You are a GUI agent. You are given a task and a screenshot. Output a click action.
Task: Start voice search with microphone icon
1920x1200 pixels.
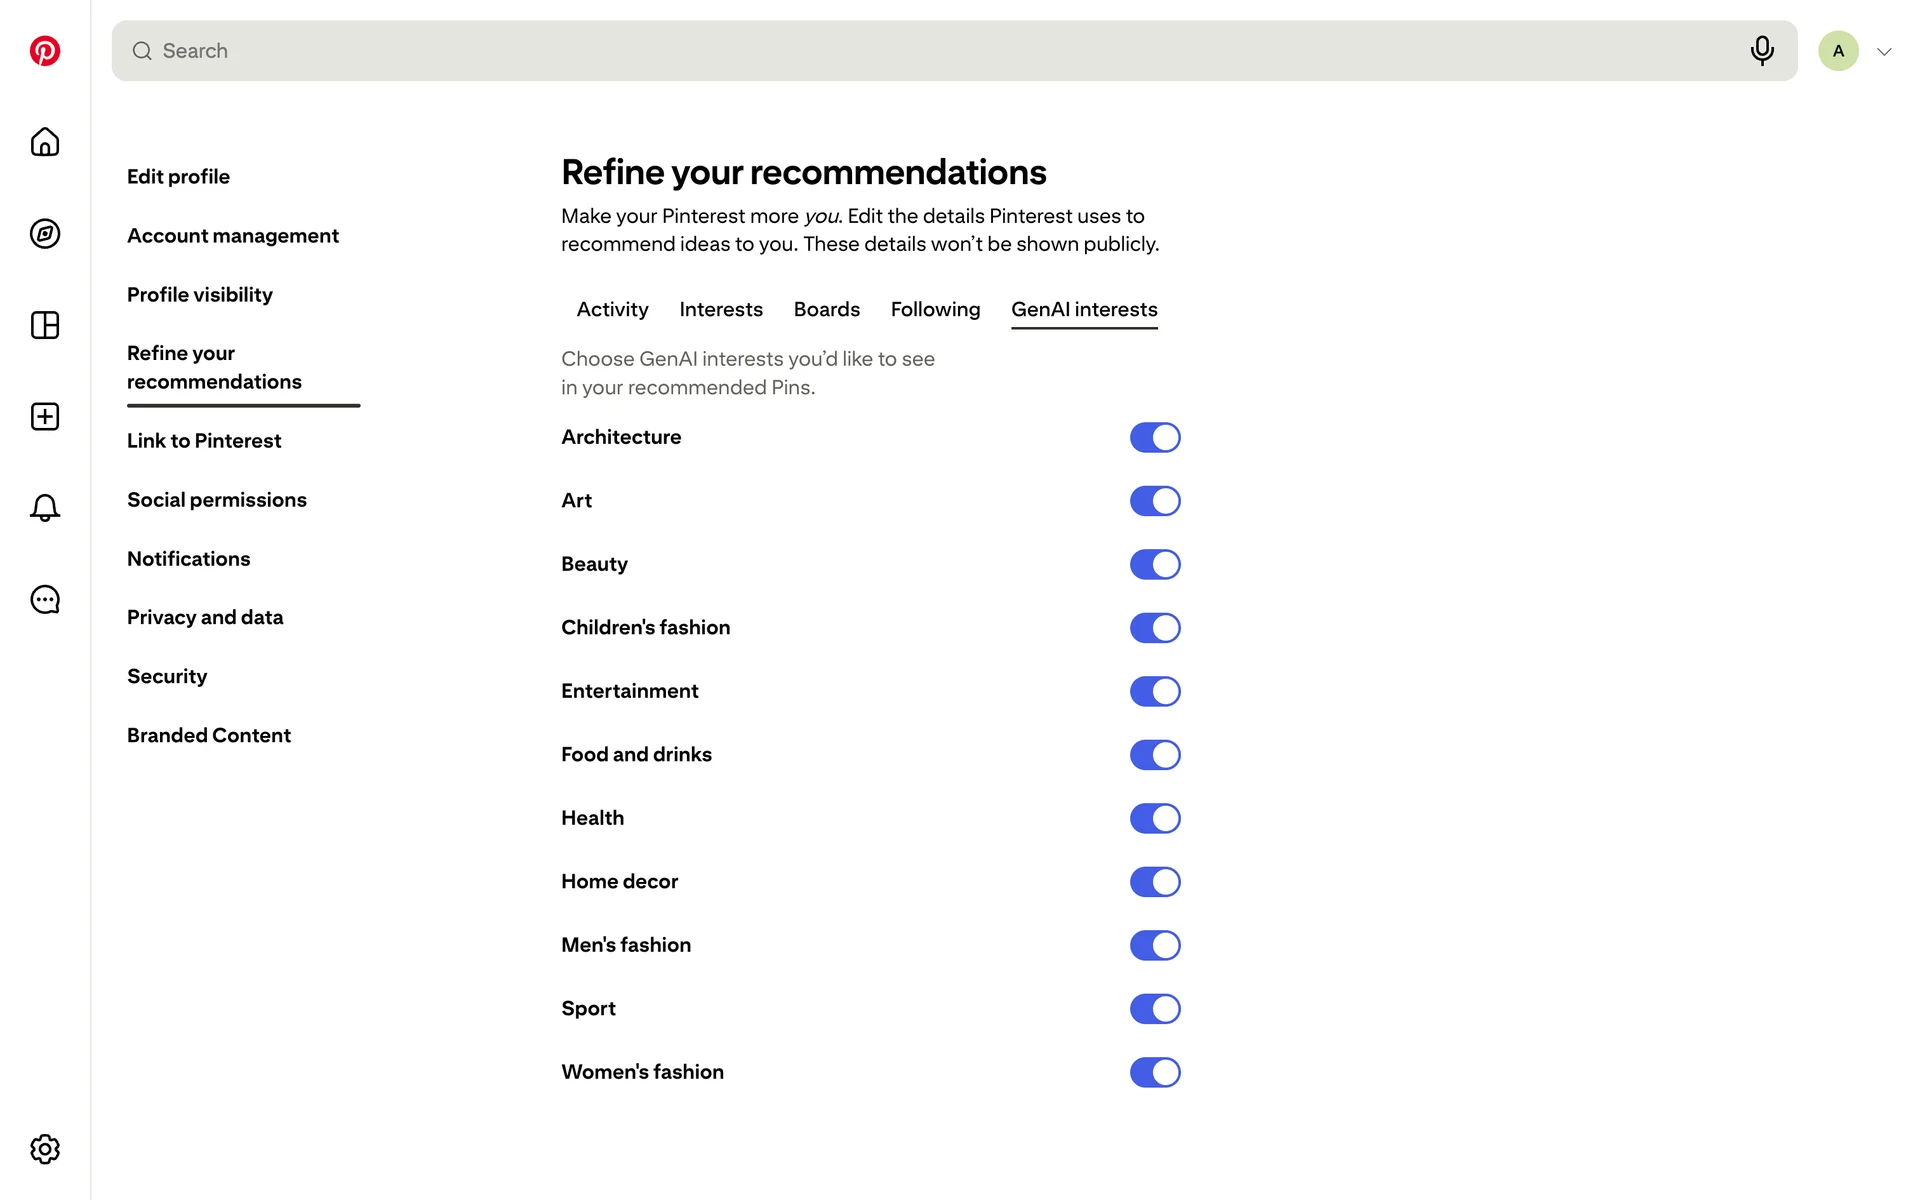point(1762,51)
